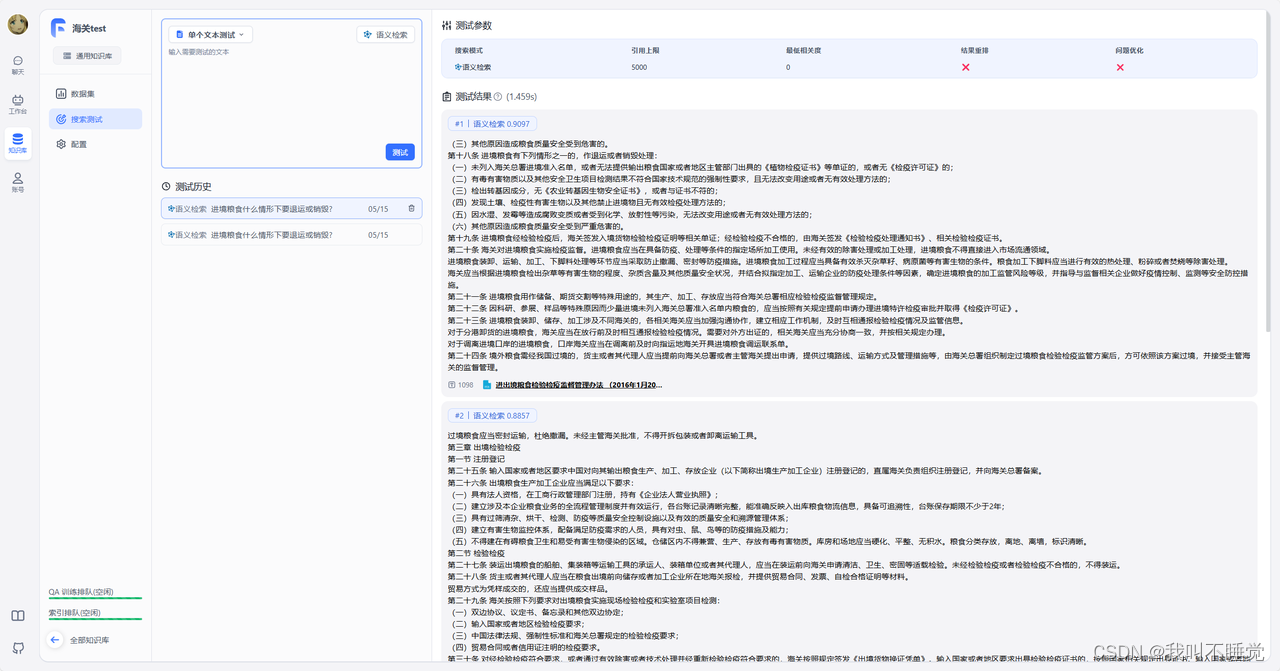Open 配置 settings in the left menu
Screen dimensions: 1280x671
coord(78,144)
